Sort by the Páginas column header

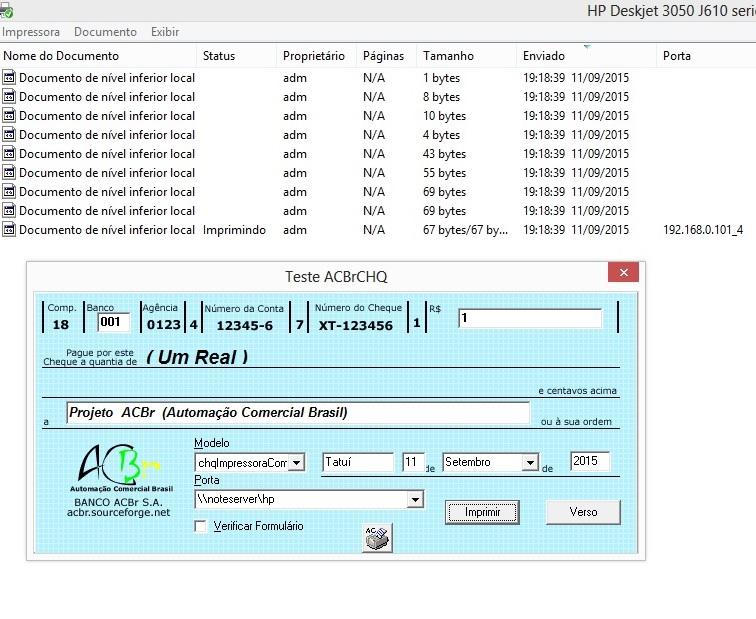coord(387,56)
